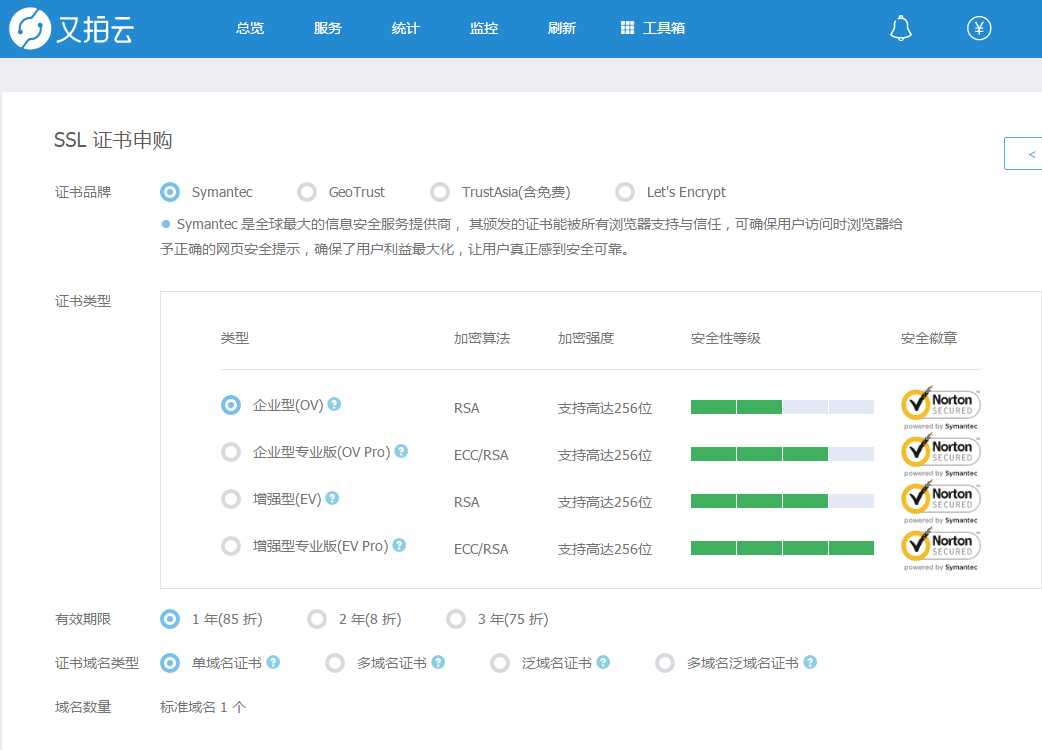Screen dimensions: 1042x750
Task: Click the help icon next to 增强型专业版(EV Pro)
Action: (x=399, y=545)
